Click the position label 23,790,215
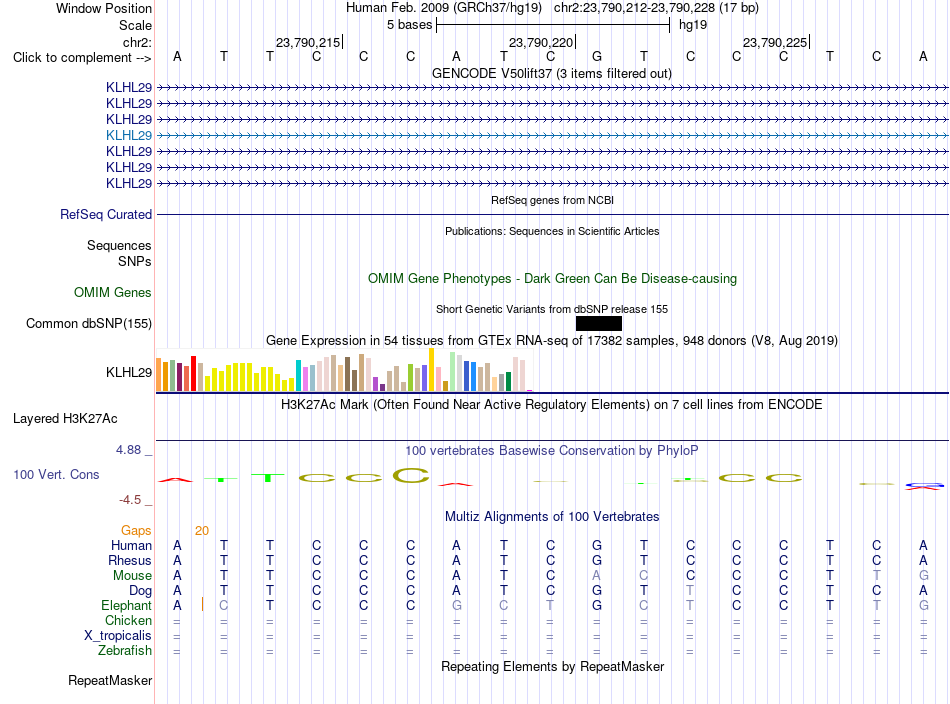 pyautogui.click(x=308, y=42)
